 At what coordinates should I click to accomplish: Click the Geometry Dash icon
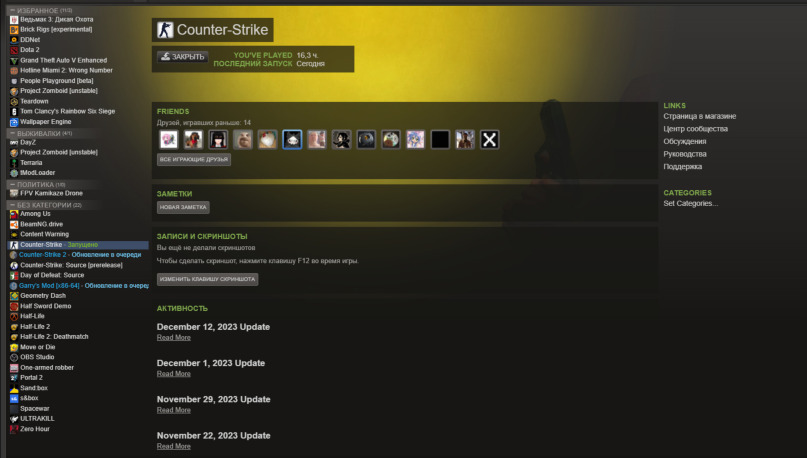(14, 296)
